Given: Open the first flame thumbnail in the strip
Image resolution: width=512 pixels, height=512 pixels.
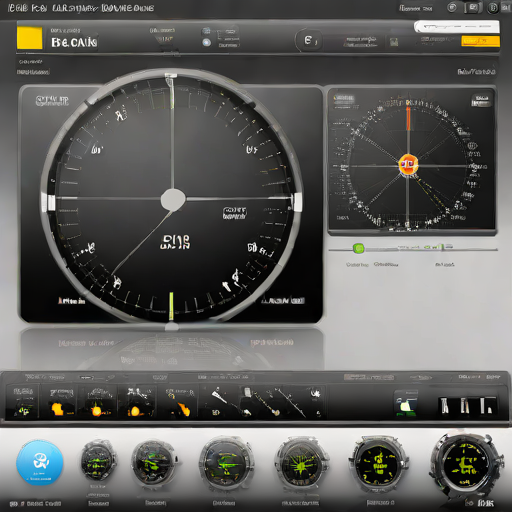Looking at the screenshot, I should (59, 402).
